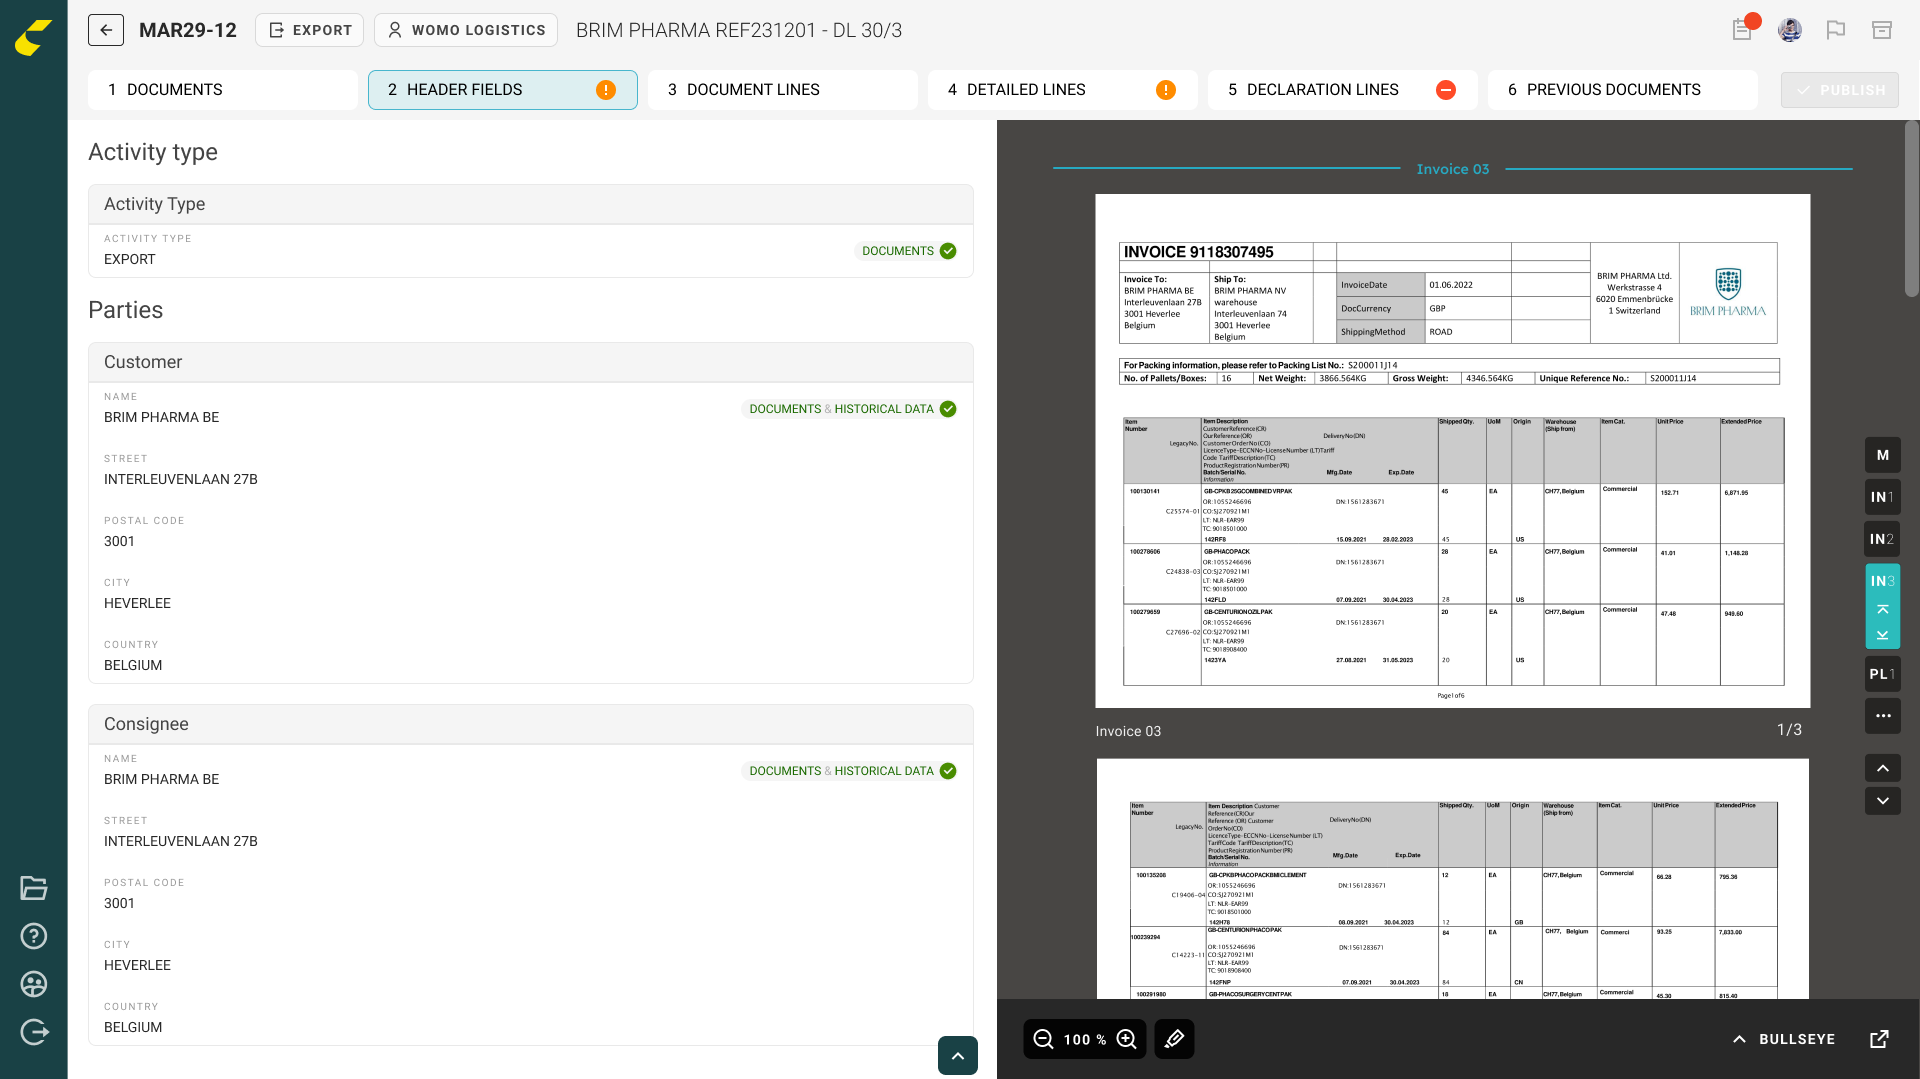Image resolution: width=1920 pixels, height=1079 pixels.
Task: Go to previous document with up chevron
Action: click(x=1883, y=768)
